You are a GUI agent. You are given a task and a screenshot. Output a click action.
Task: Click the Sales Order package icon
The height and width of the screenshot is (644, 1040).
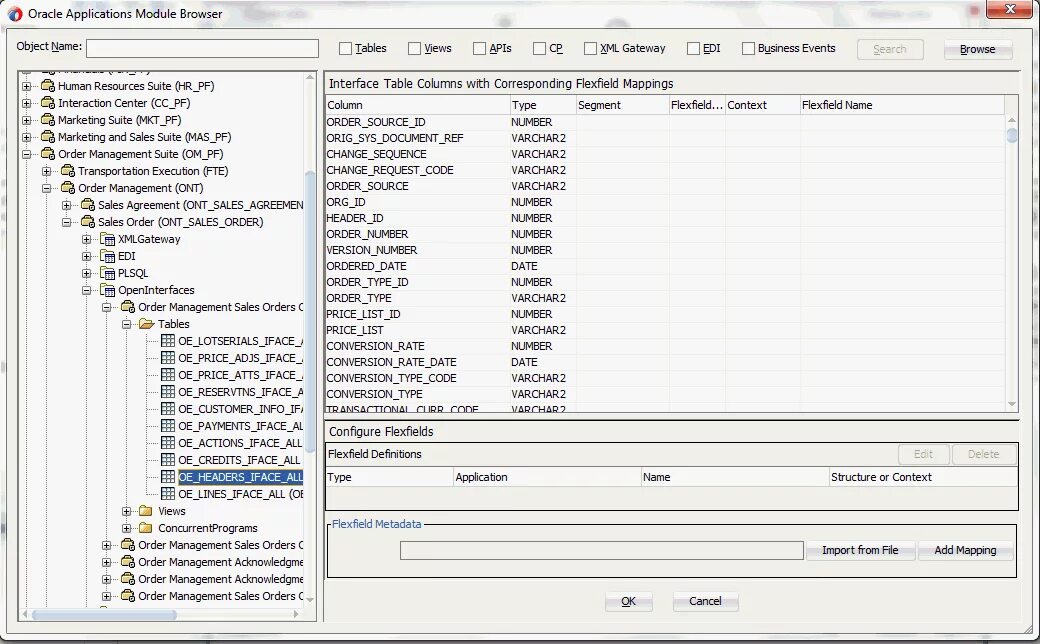(88, 222)
